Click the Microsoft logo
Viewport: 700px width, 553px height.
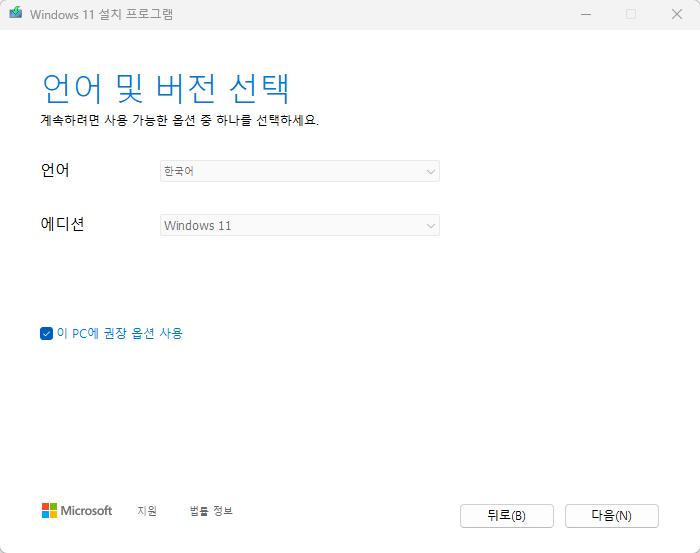pyautogui.click(x=77, y=511)
